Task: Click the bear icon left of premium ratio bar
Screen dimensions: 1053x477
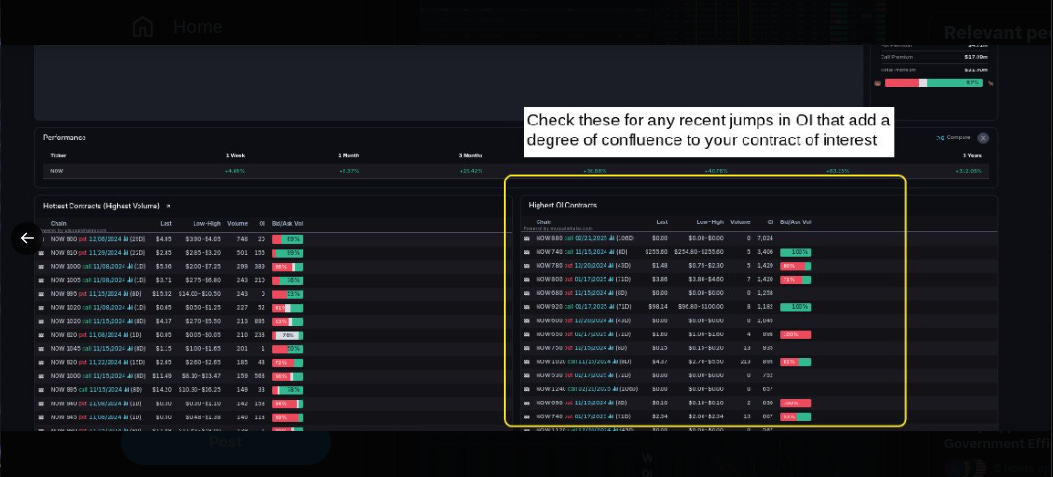Action: click(878, 83)
